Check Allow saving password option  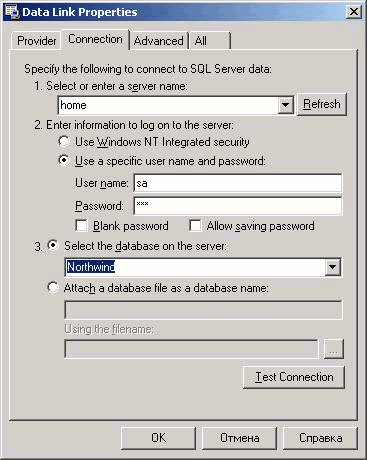click(x=195, y=226)
